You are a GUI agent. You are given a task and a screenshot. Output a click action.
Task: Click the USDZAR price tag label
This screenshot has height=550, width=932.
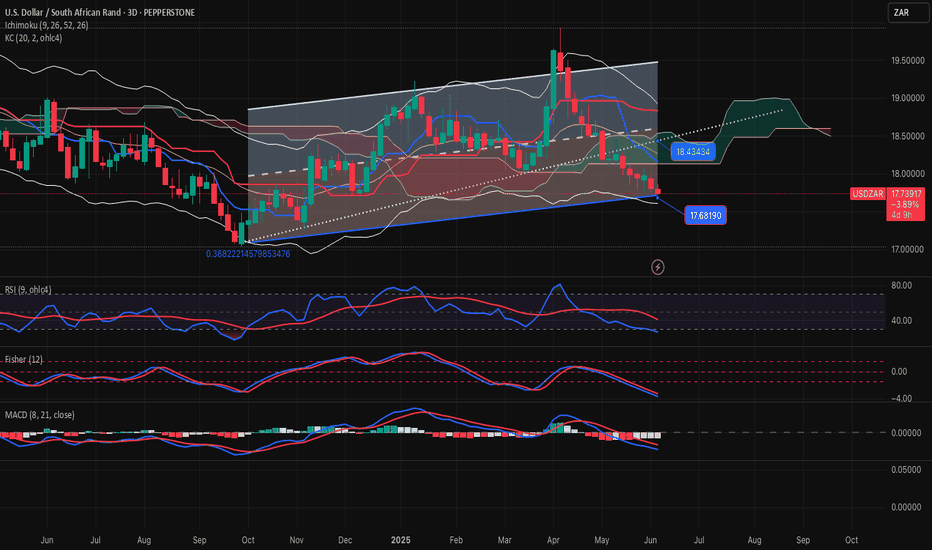867,194
